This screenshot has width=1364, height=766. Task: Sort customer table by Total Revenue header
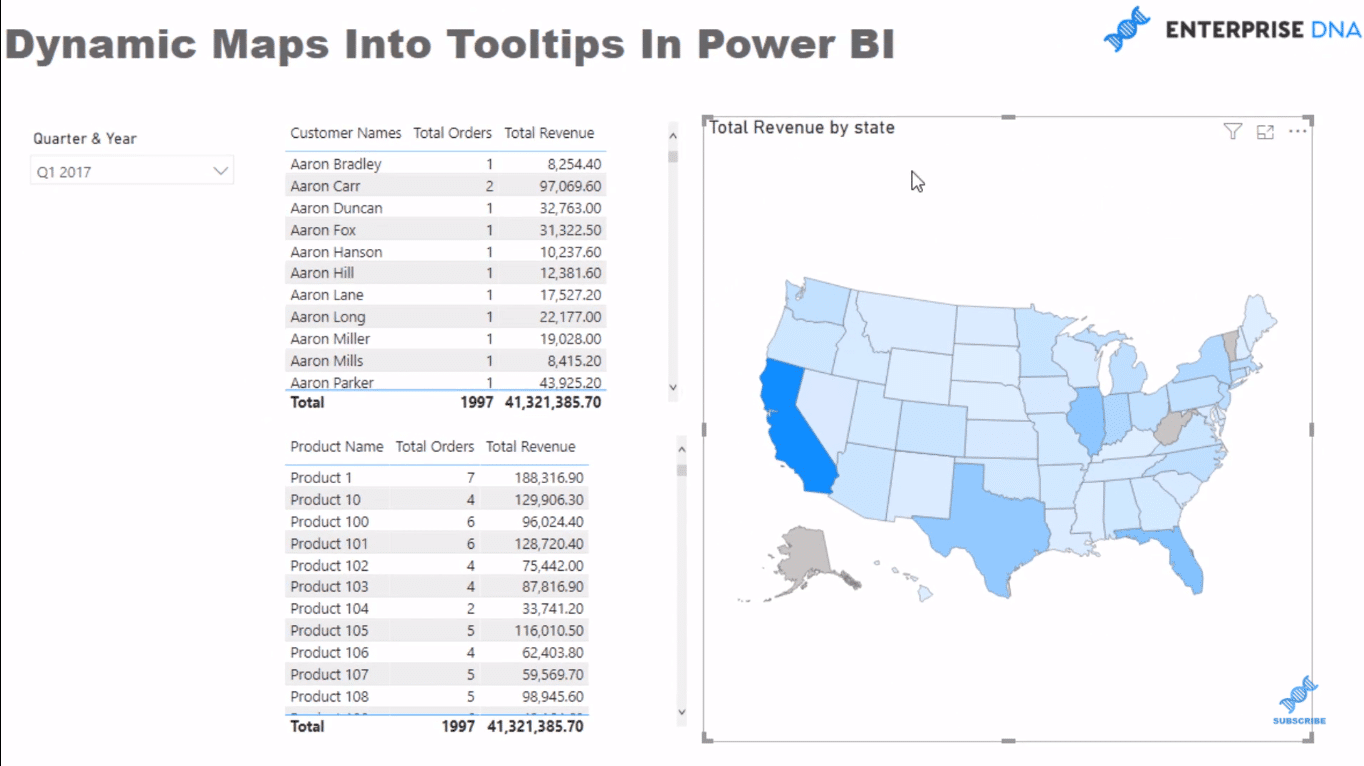pyautogui.click(x=549, y=133)
